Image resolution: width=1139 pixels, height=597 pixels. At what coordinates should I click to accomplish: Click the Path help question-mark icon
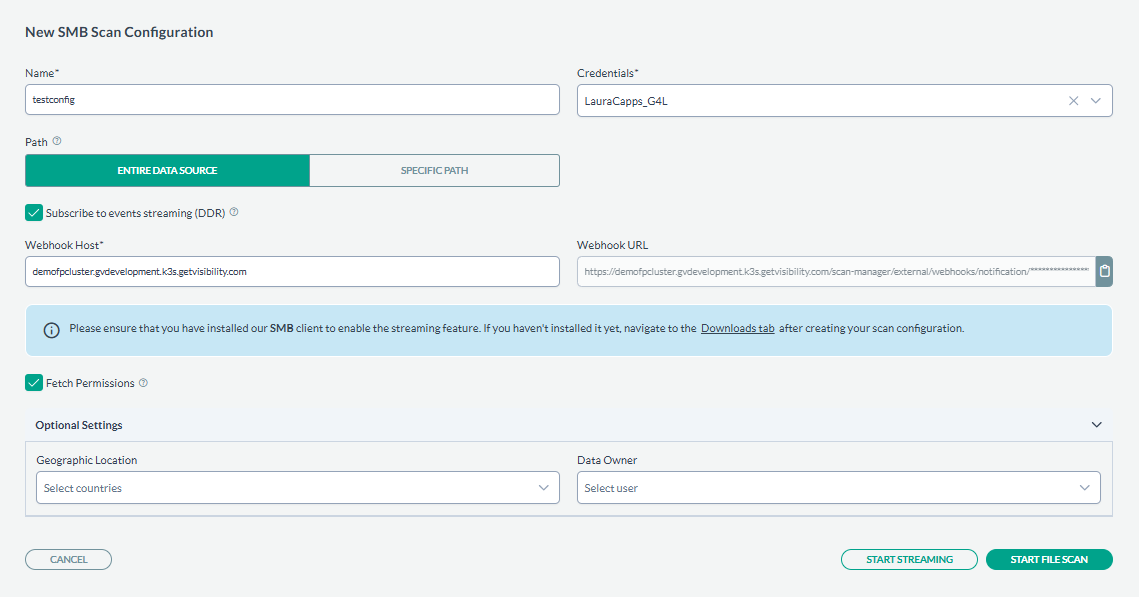point(57,141)
